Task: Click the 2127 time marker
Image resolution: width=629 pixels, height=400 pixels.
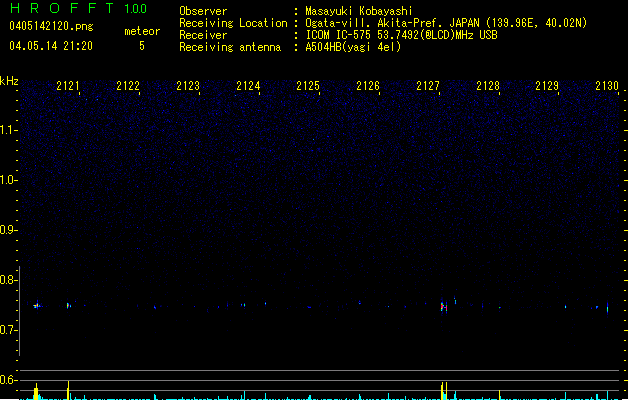Action: coord(428,86)
